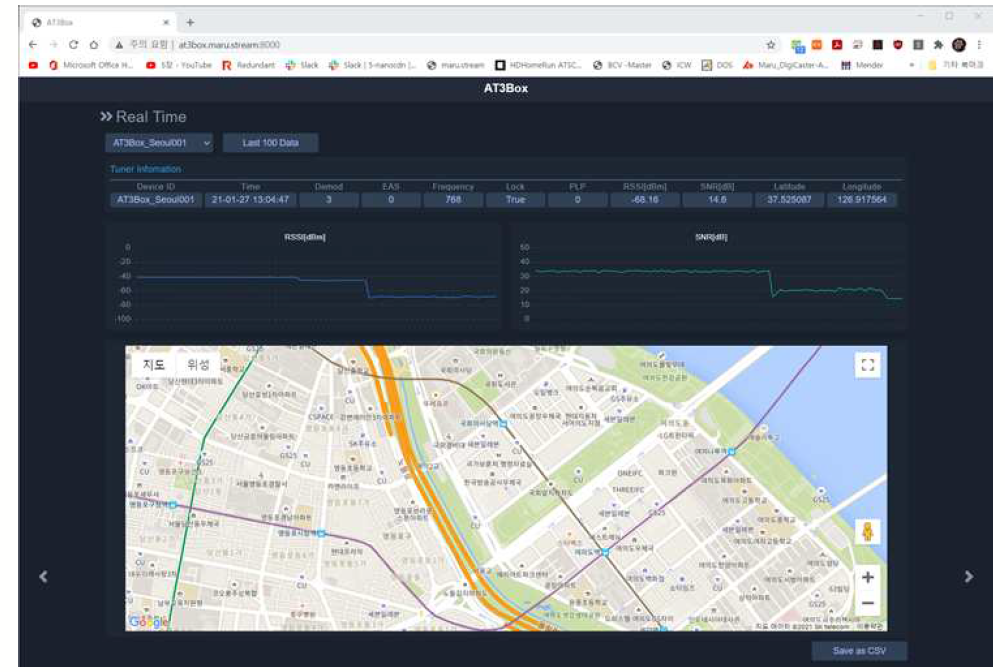1005x672 pixels.
Task: Open the maru.stream bookmark
Action: click(x=456, y=65)
